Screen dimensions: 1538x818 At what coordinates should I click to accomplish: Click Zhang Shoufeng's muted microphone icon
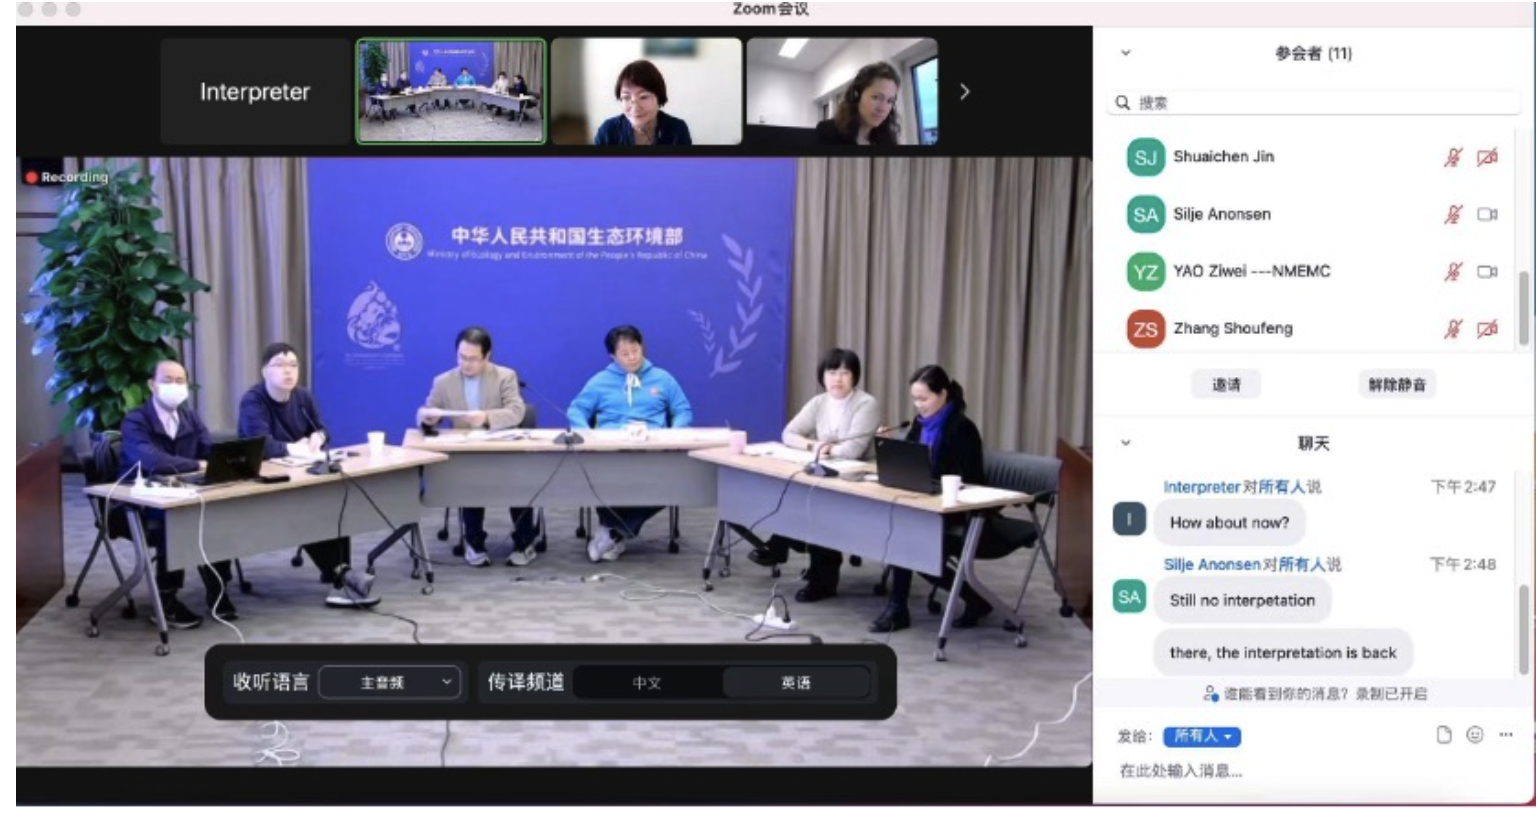pos(1453,329)
